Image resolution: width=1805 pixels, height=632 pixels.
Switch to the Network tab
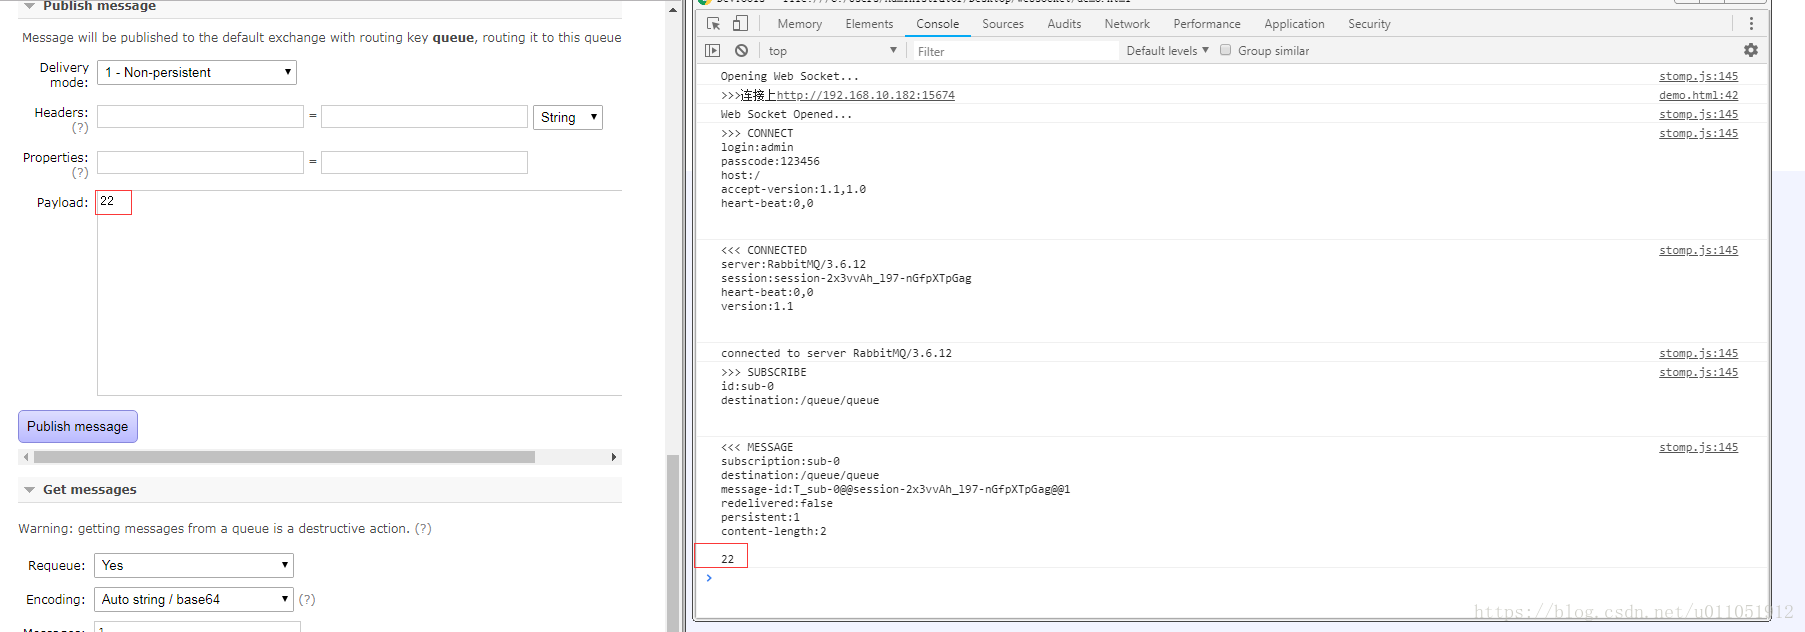tap(1127, 24)
